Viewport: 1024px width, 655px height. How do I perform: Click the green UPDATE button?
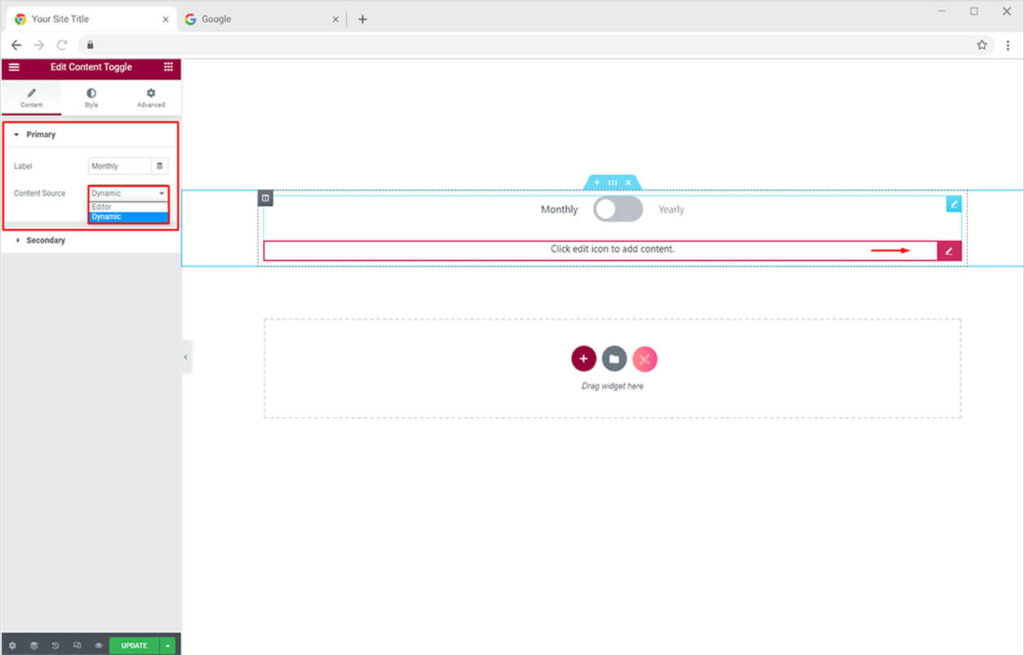pos(134,646)
